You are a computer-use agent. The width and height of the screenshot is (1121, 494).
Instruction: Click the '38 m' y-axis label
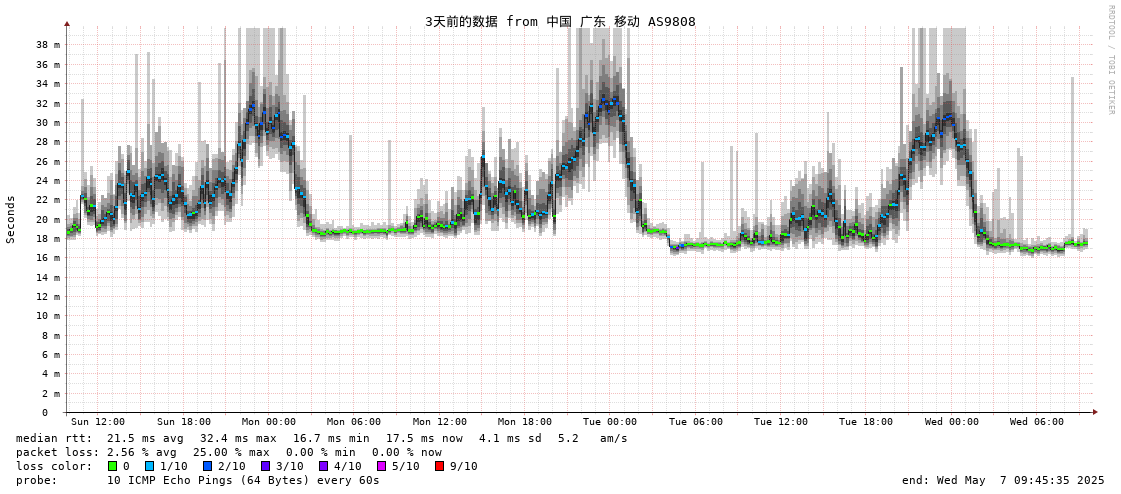(47, 44)
